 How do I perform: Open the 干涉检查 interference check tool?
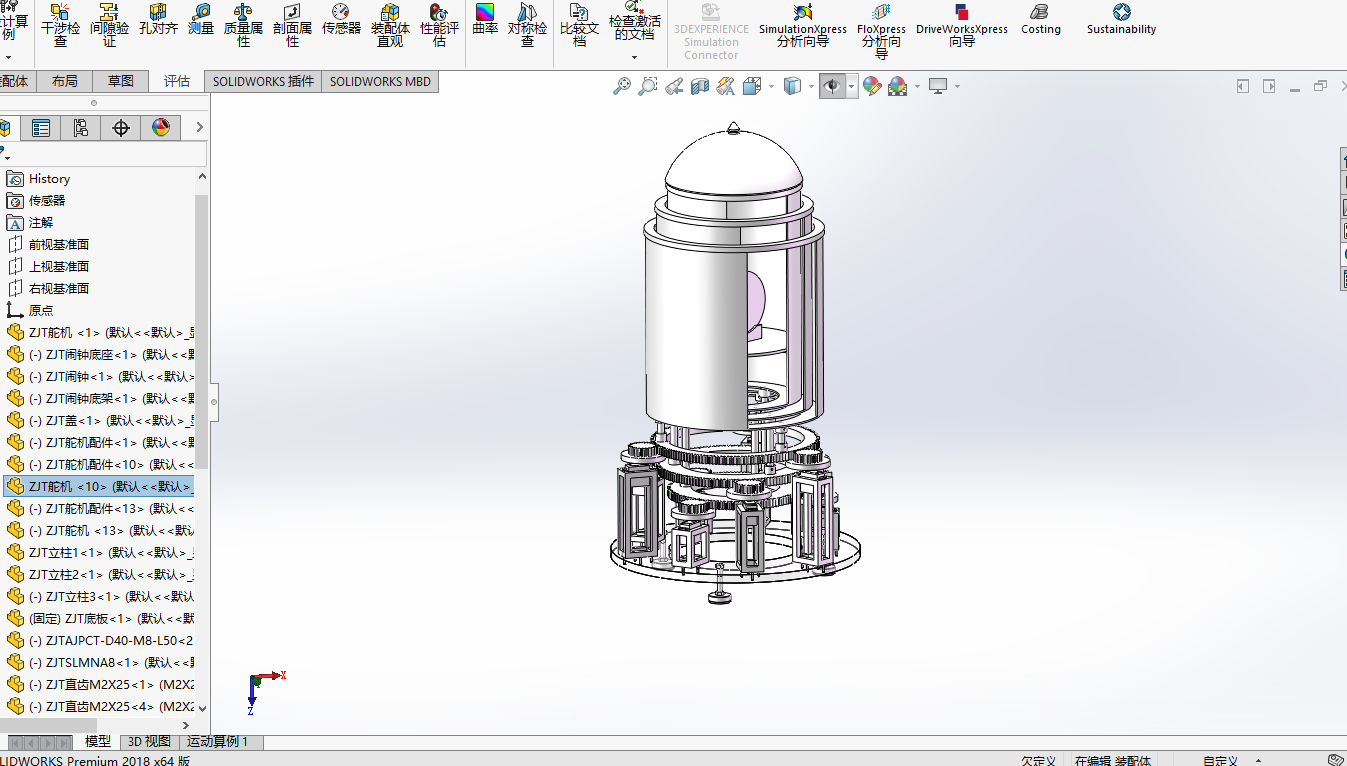tap(60, 24)
